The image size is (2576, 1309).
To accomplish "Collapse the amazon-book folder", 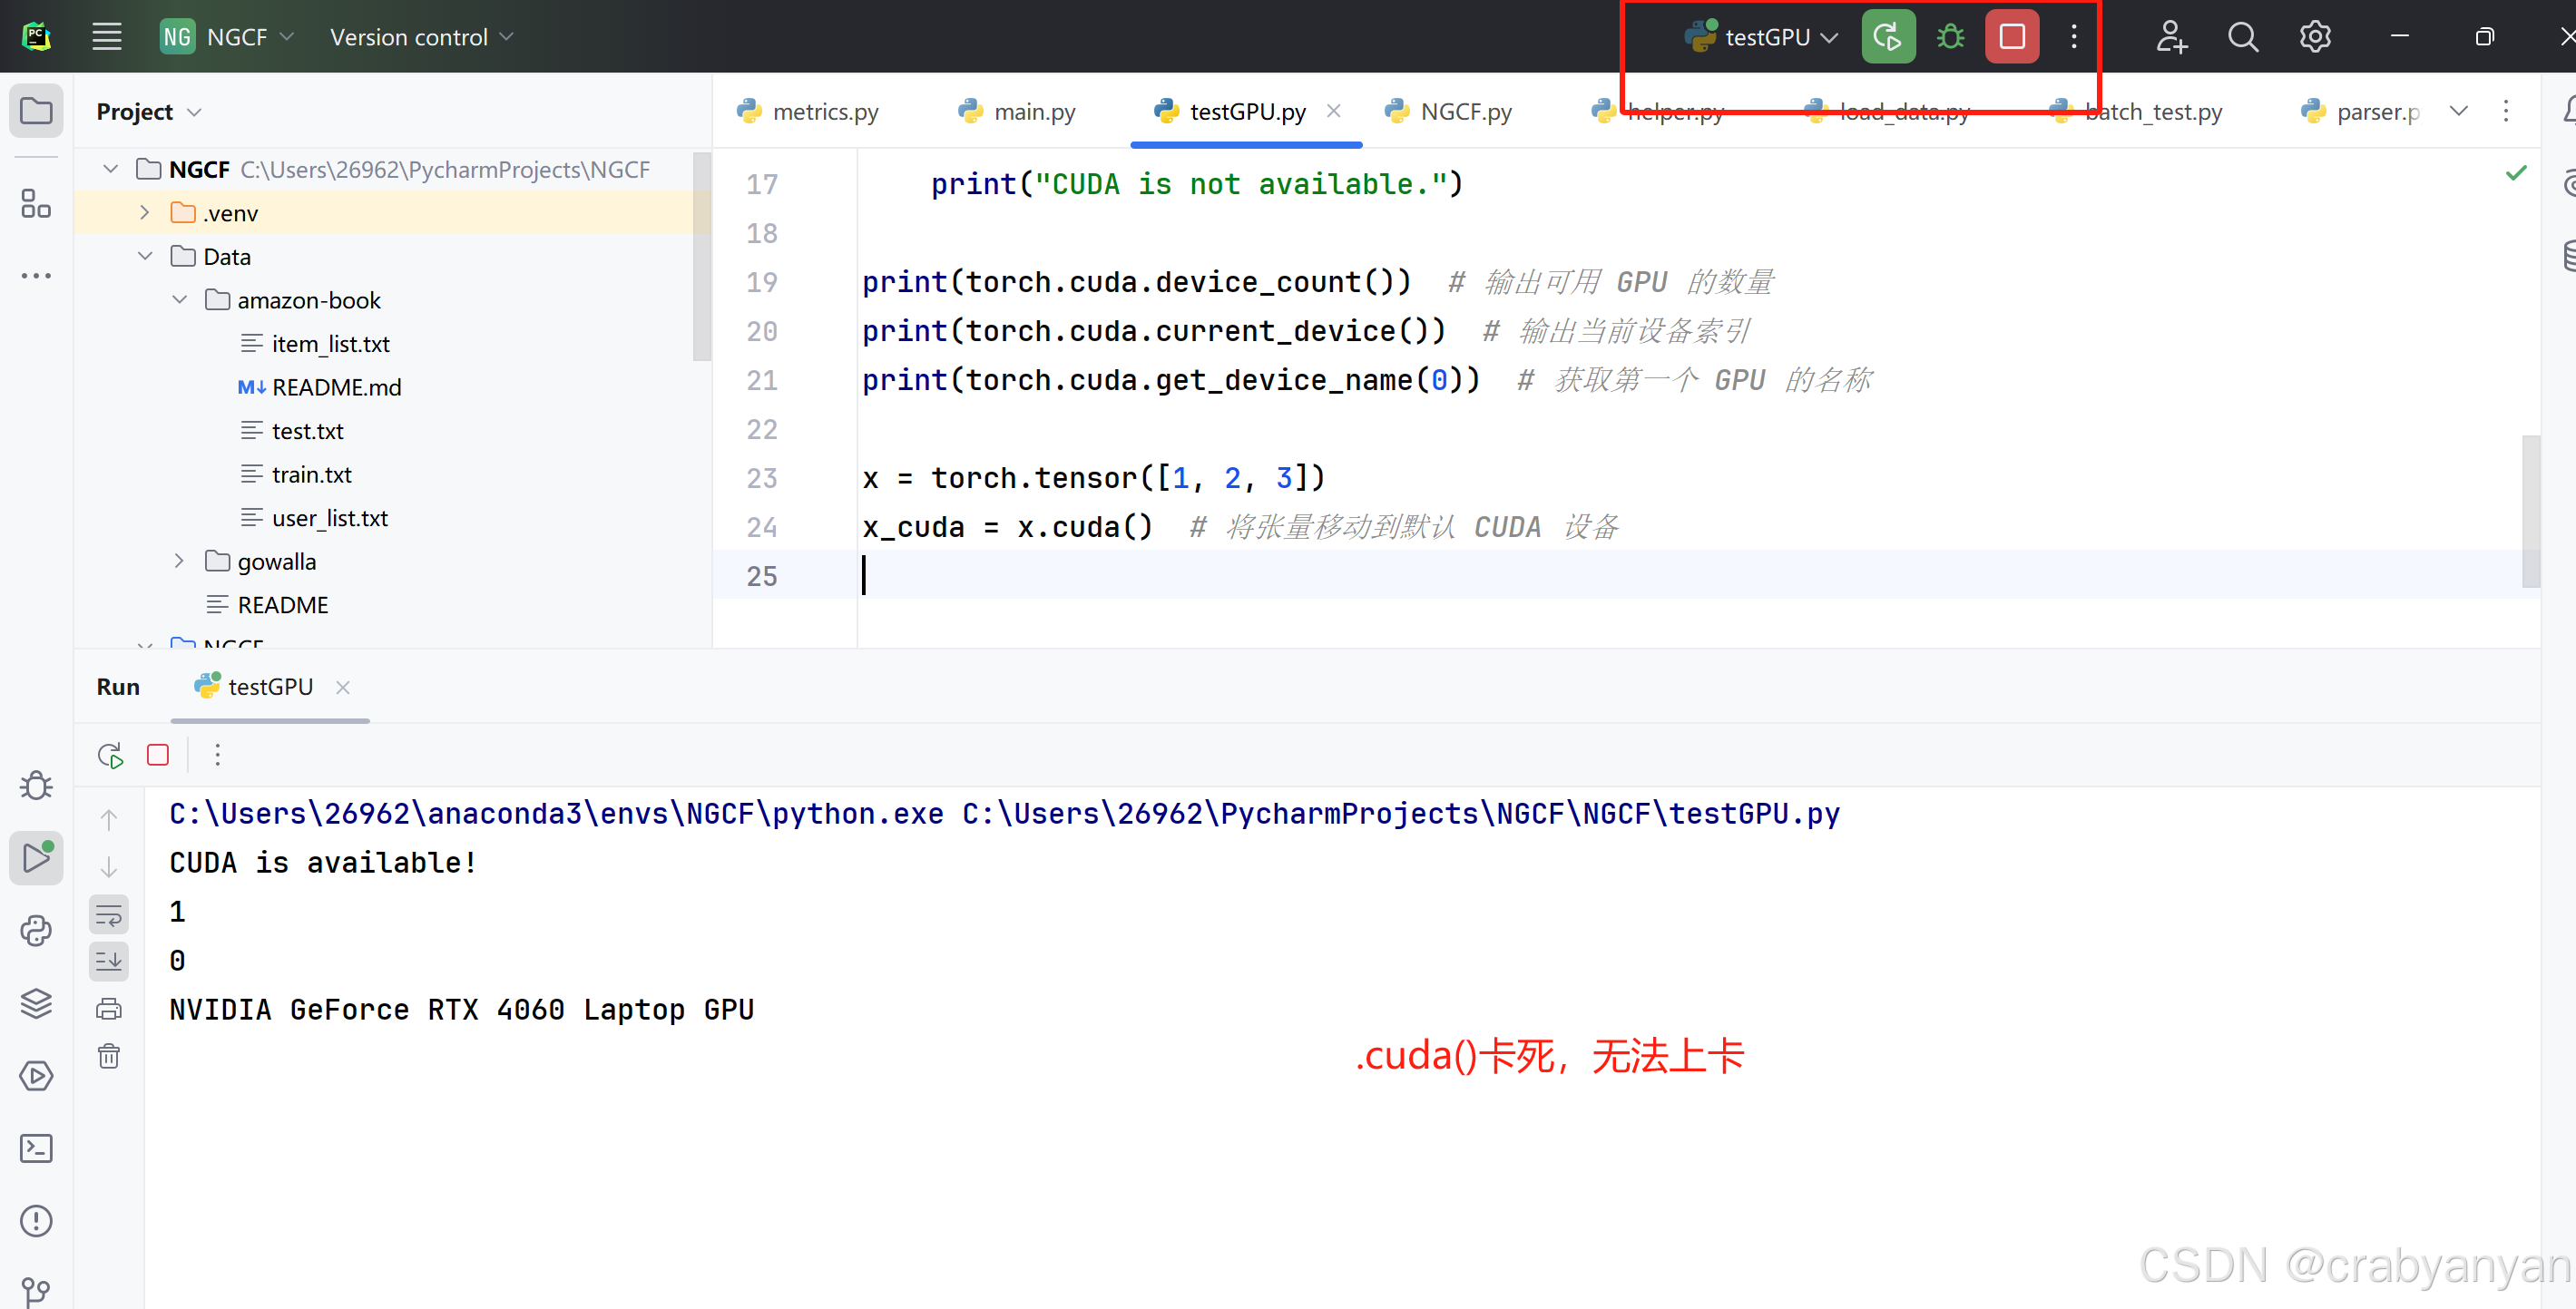I will (180, 300).
